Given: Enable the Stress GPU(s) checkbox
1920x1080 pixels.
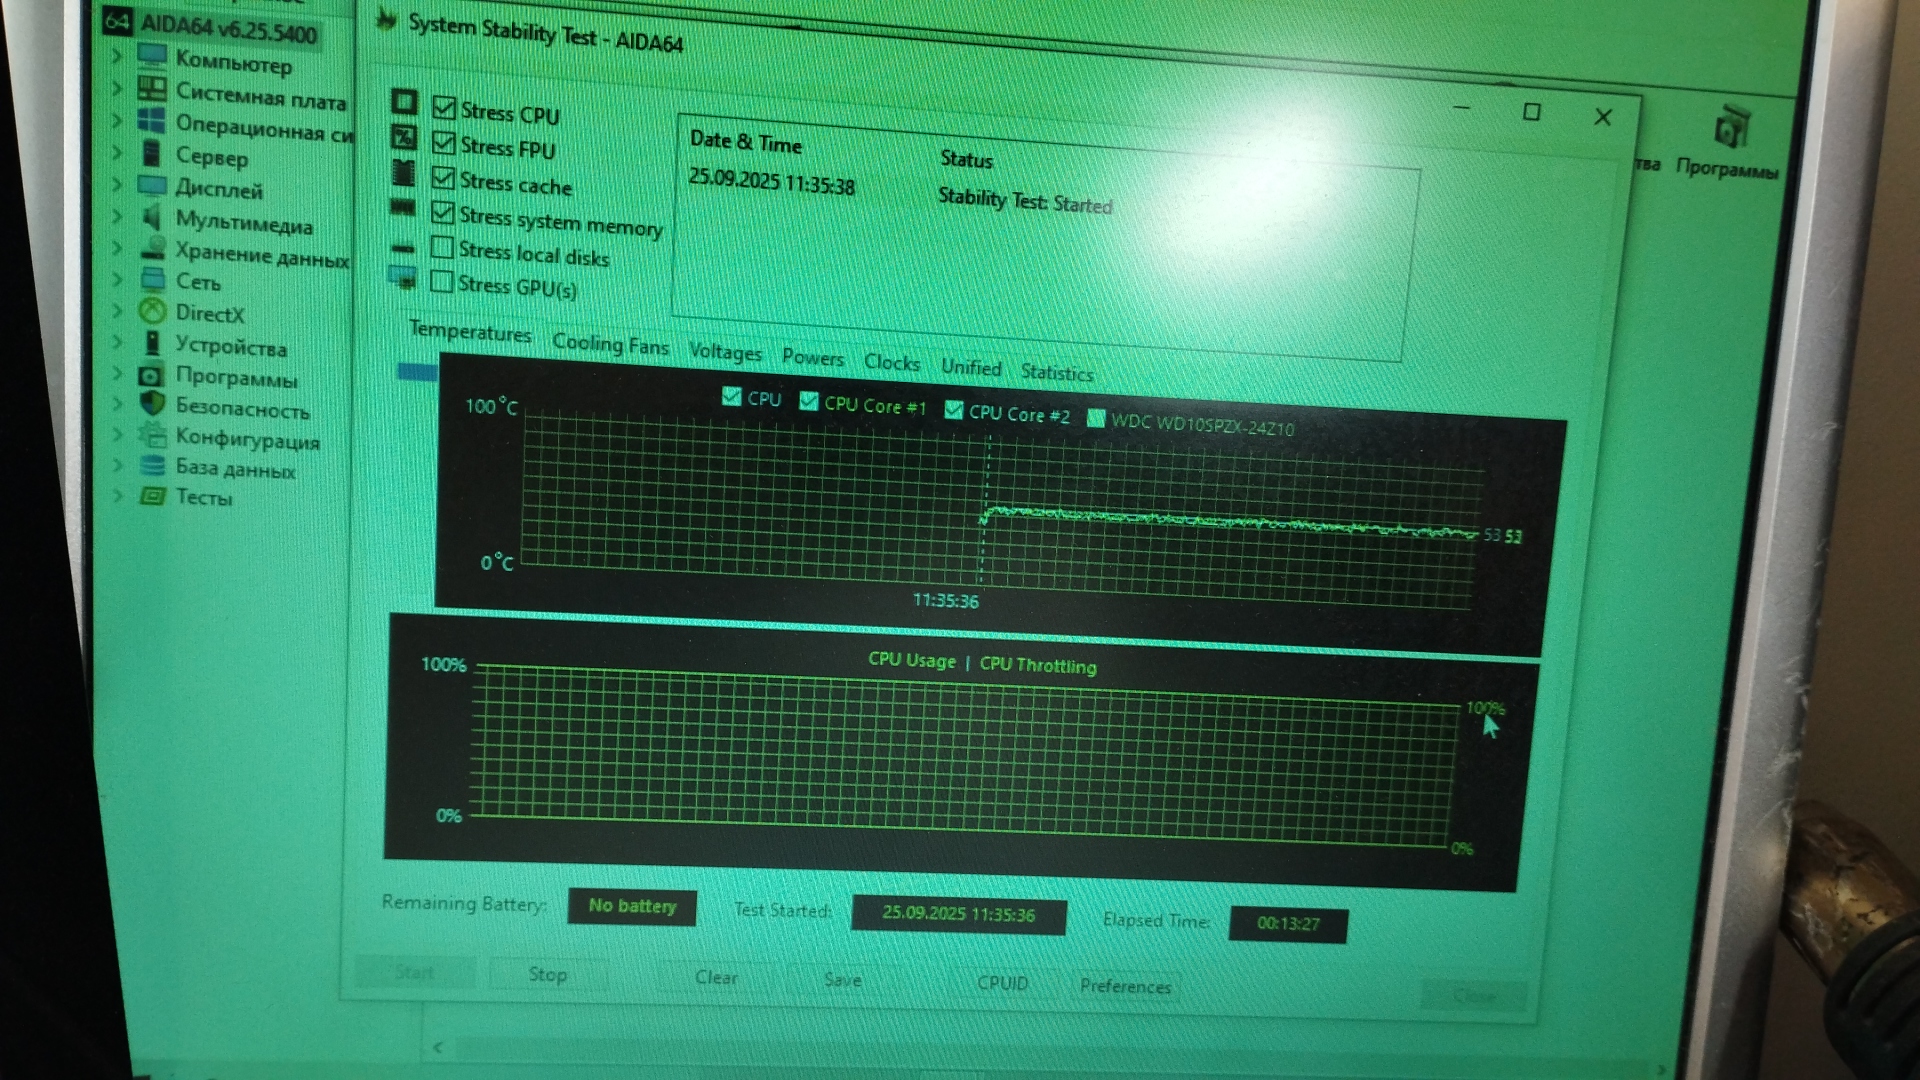Looking at the screenshot, I should (441, 282).
